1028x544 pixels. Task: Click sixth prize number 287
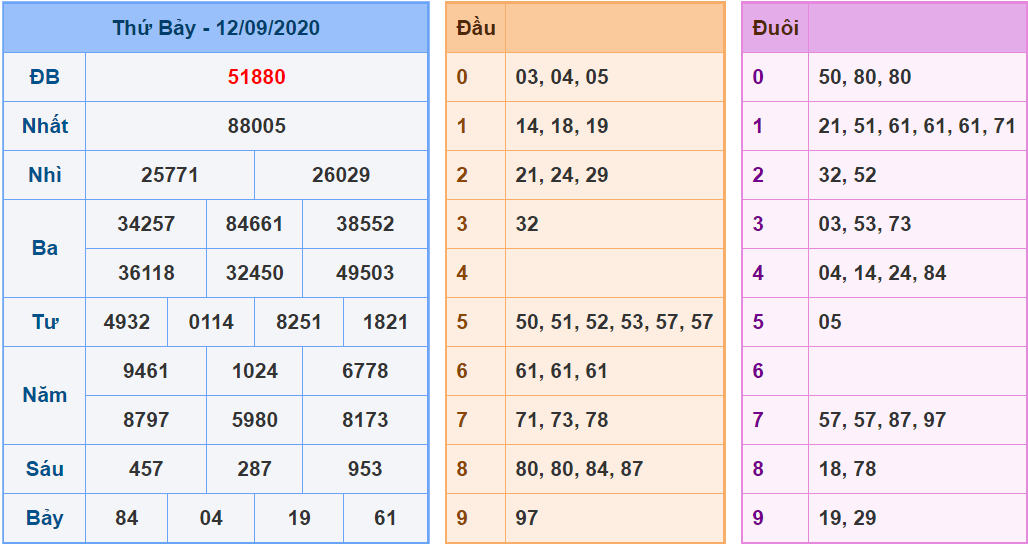(254, 469)
